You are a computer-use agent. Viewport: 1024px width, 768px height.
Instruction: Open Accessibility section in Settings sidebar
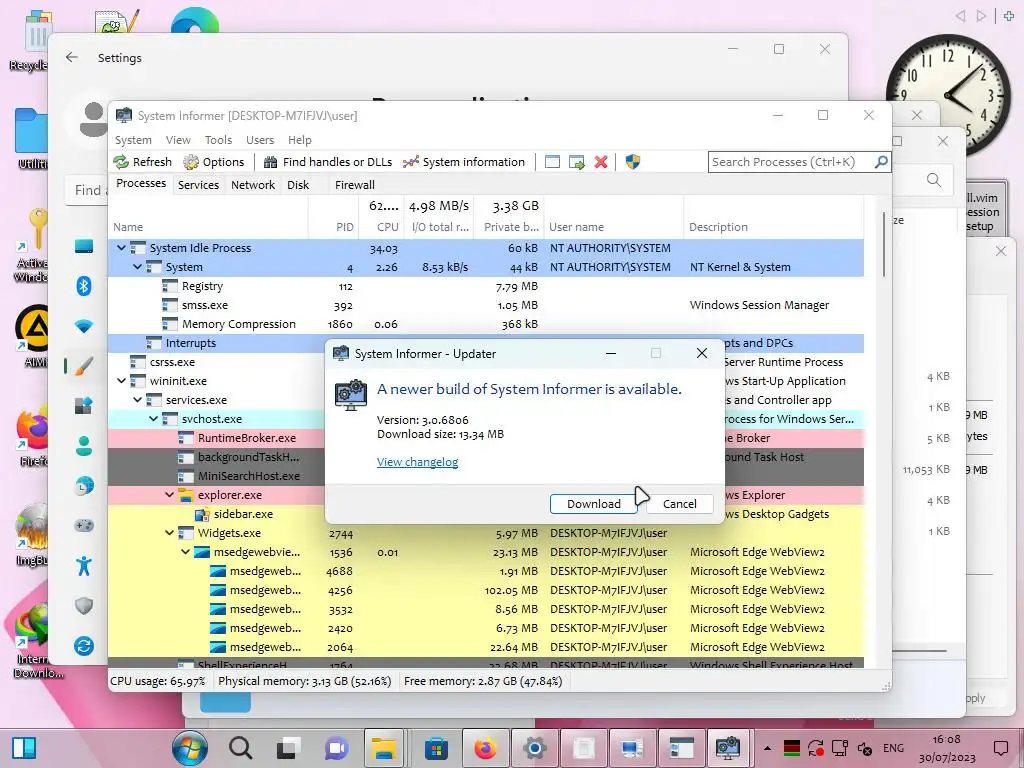84,566
